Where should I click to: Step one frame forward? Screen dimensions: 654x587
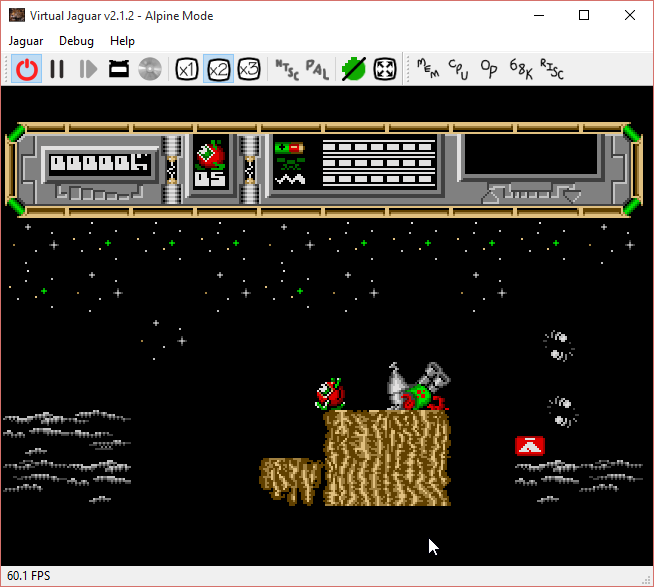pos(88,69)
